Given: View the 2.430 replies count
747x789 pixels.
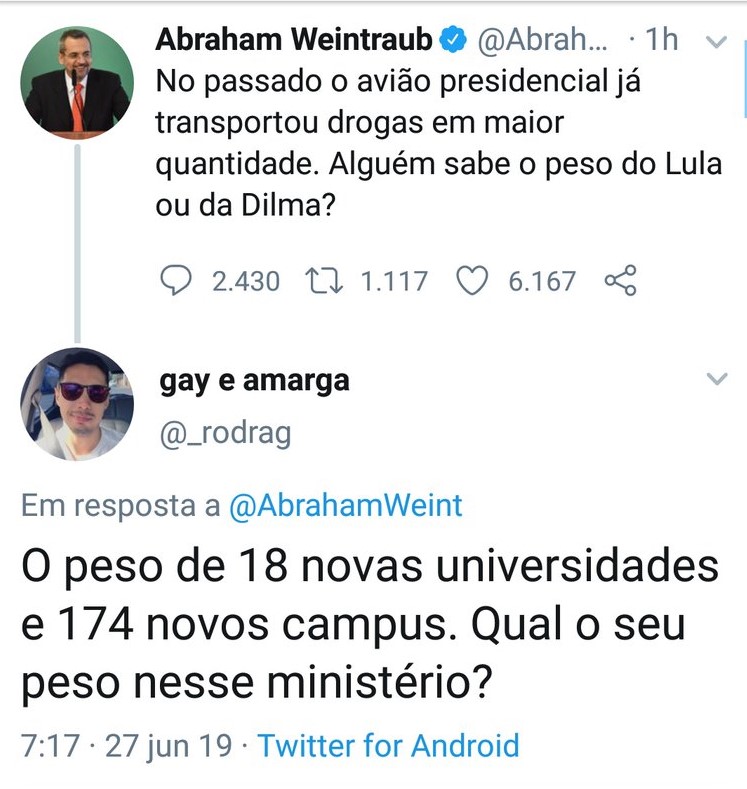Looking at the screenshot, I should pyautogui.click(x=246, y=281).
